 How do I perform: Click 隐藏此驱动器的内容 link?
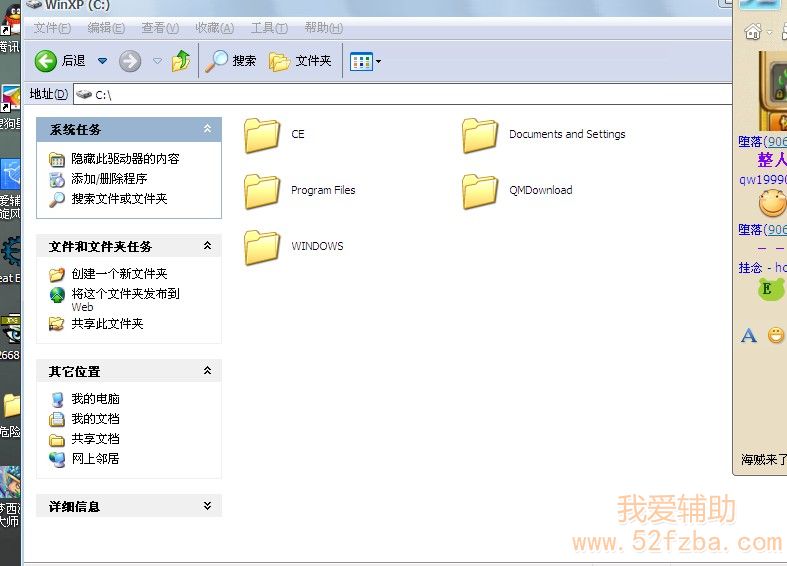click(x=125, y=159)
